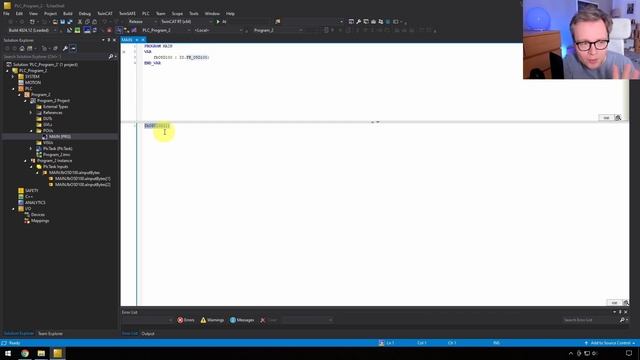Click the highlighted code on line 1
Image resolution: width=640 pixels, height=360 pixels.
click(157, 126)
